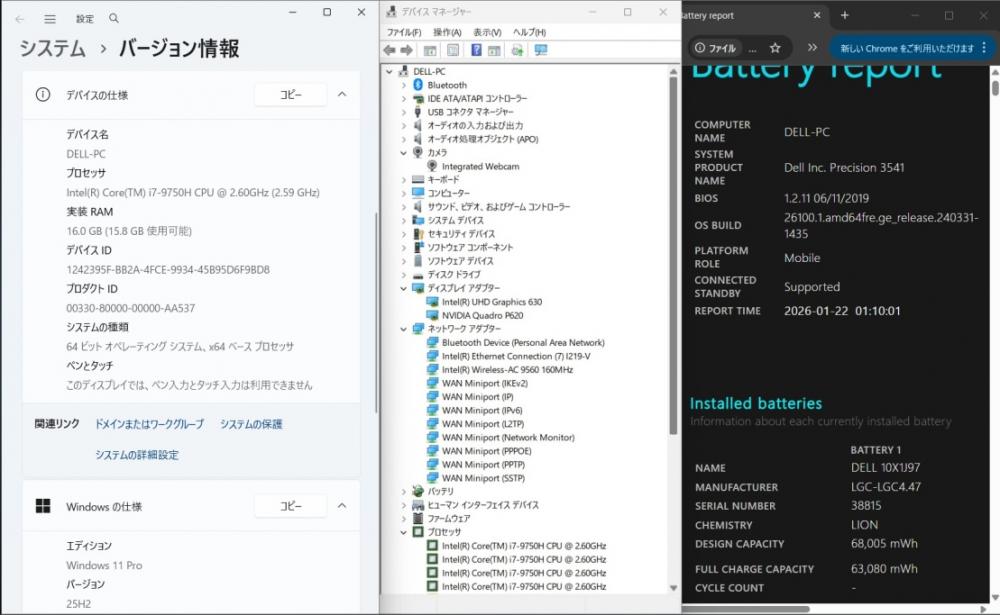This screenshot has width=1000, height=615.
Task: Click the Dell Inc. Precision 3541 product name
Action: [844, 168]
